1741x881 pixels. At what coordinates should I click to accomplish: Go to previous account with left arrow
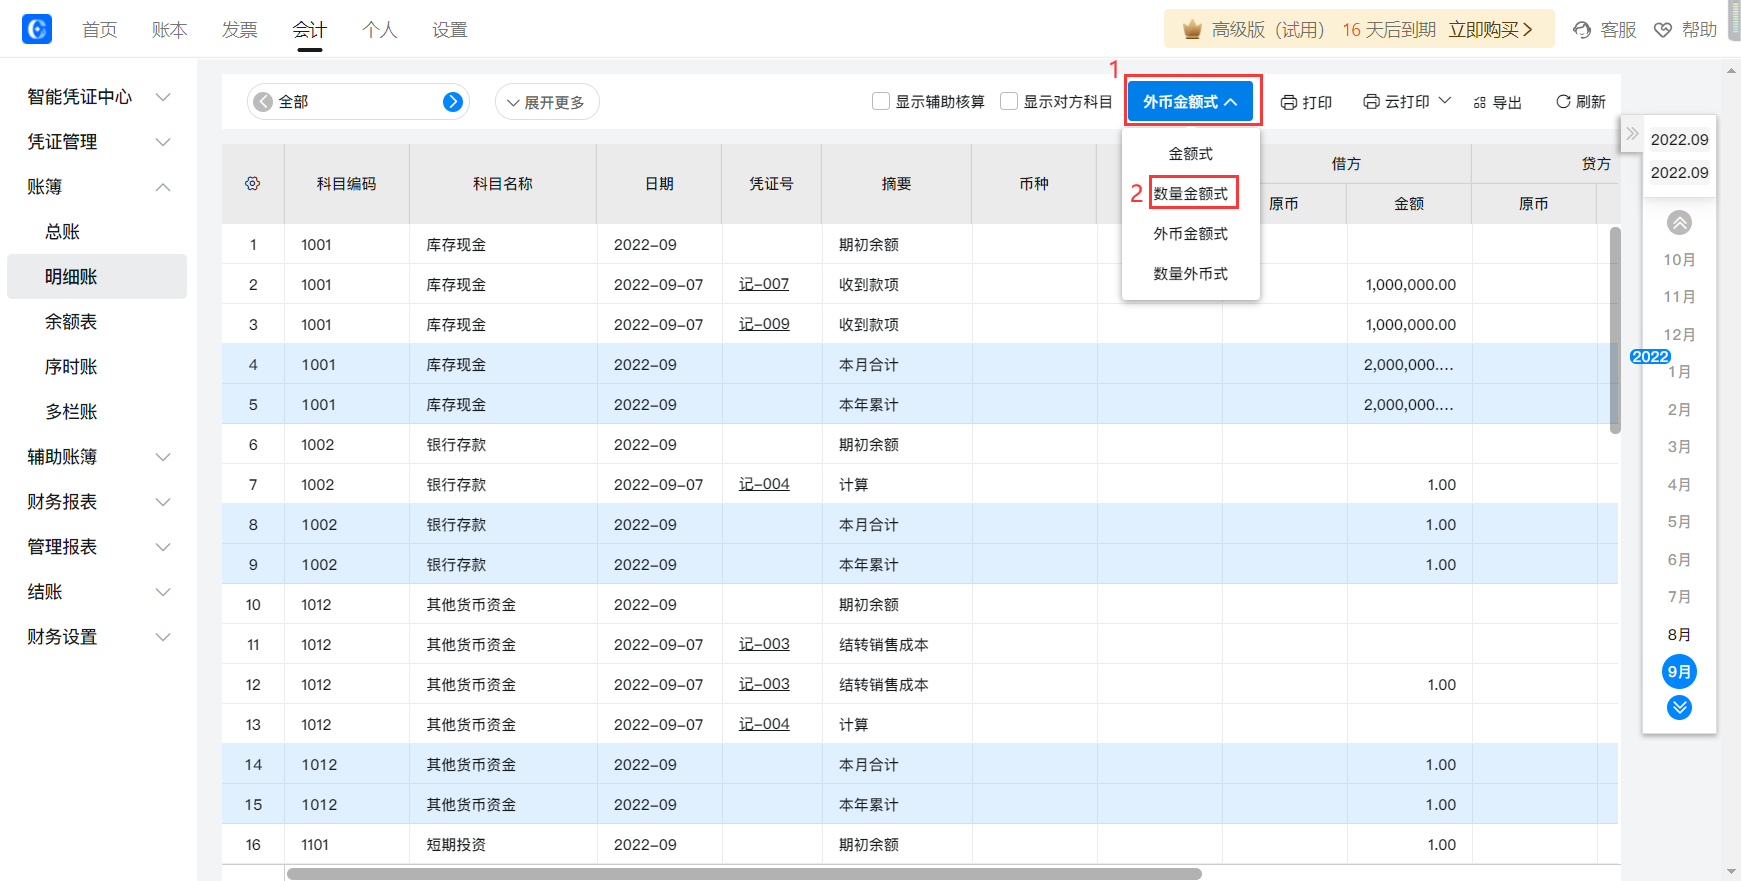[x=263, y=101]
